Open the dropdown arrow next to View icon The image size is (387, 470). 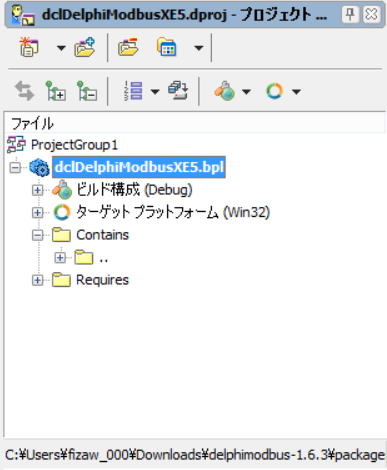click(x=199, y=48)
